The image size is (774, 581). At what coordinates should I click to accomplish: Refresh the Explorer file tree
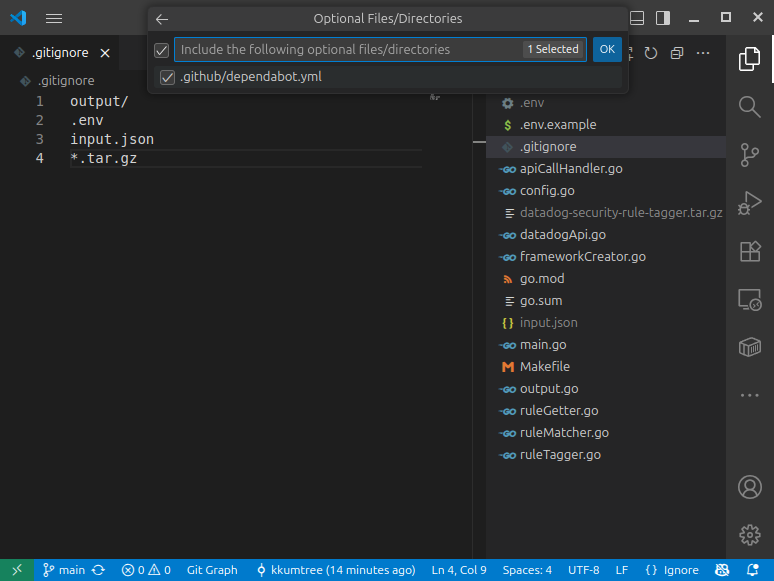coord(651,53)
